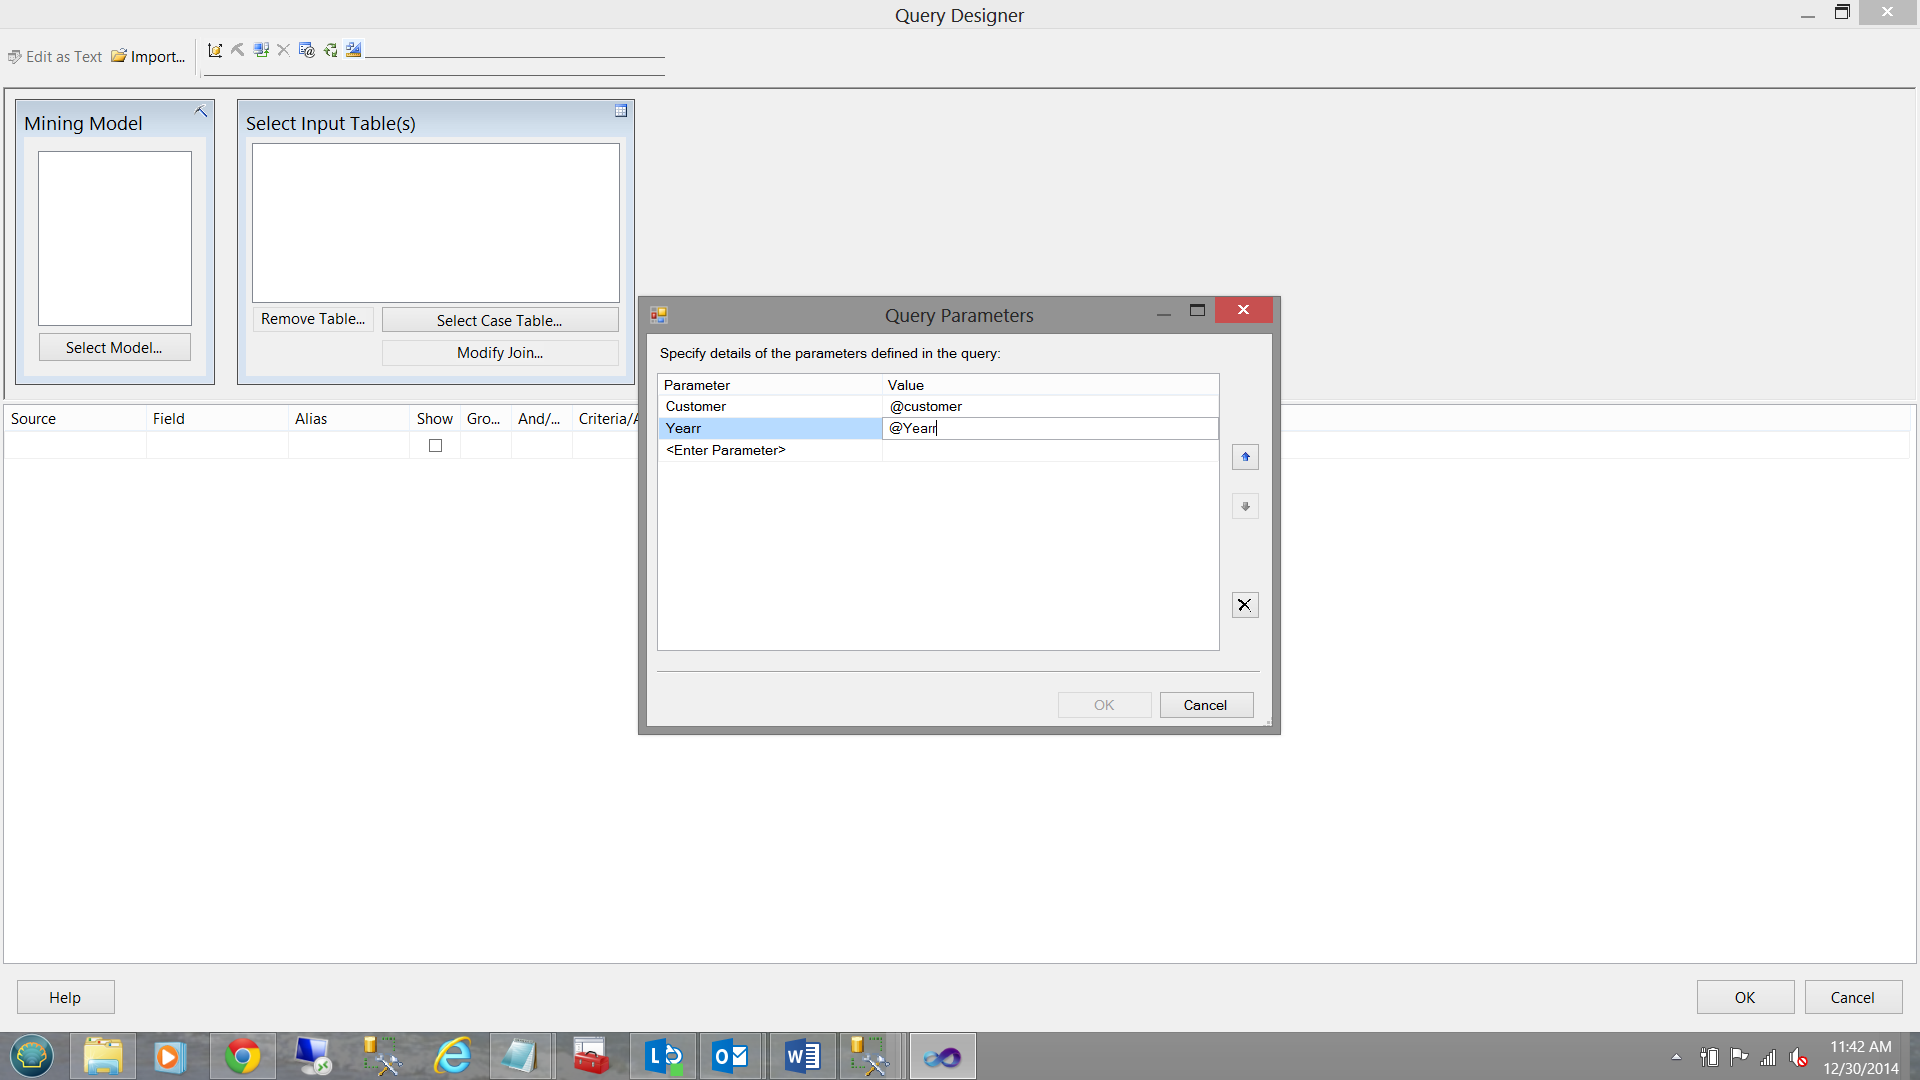Click the Select Model button

point(114,347)
